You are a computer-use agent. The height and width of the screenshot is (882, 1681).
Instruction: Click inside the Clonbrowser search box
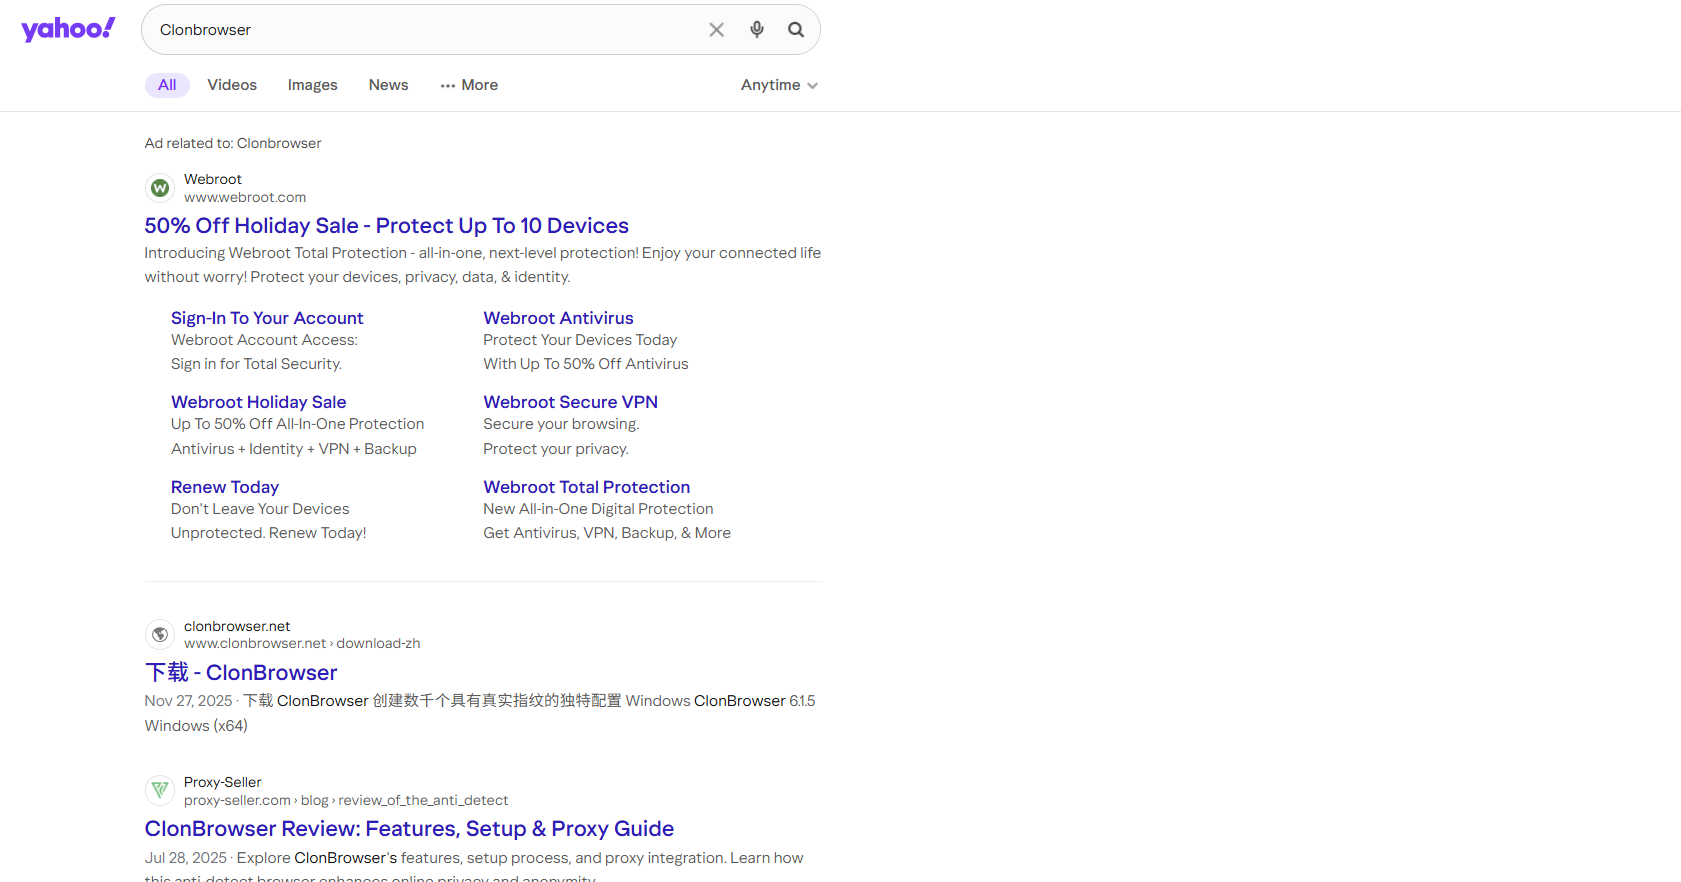pyautogui.click(x=425, y=30)
